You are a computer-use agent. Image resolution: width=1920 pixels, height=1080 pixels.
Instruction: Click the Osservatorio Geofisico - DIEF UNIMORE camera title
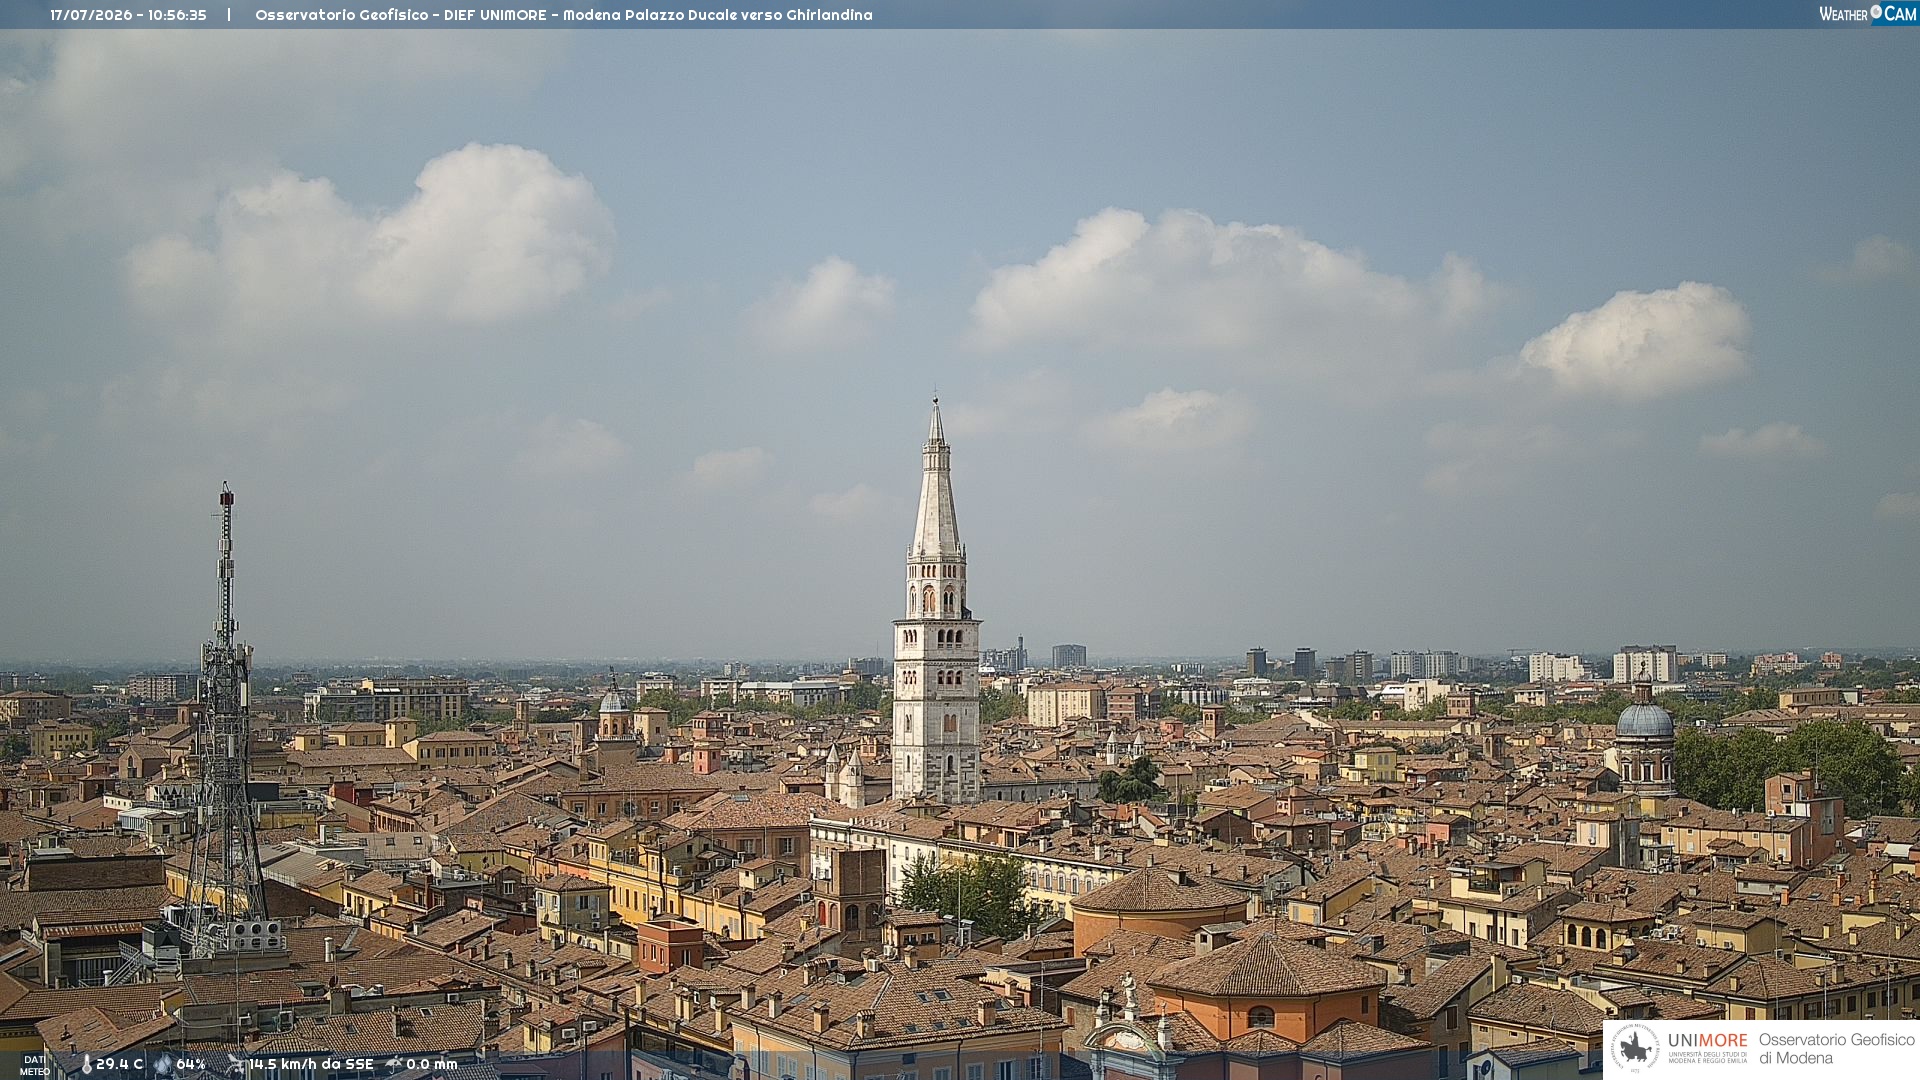(x=563, y=15)
